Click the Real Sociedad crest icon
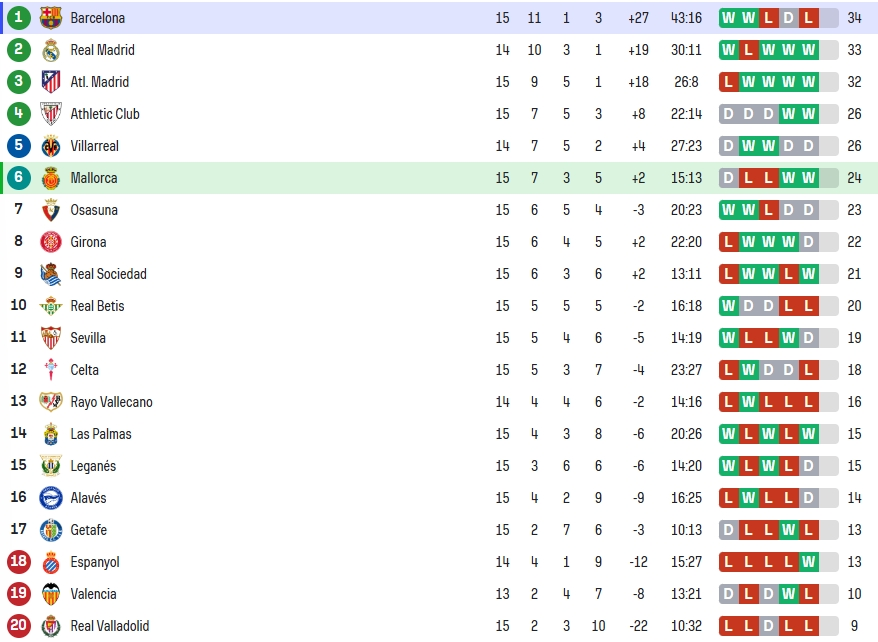Viewport: 878px width, 642px height. point(50,274)
